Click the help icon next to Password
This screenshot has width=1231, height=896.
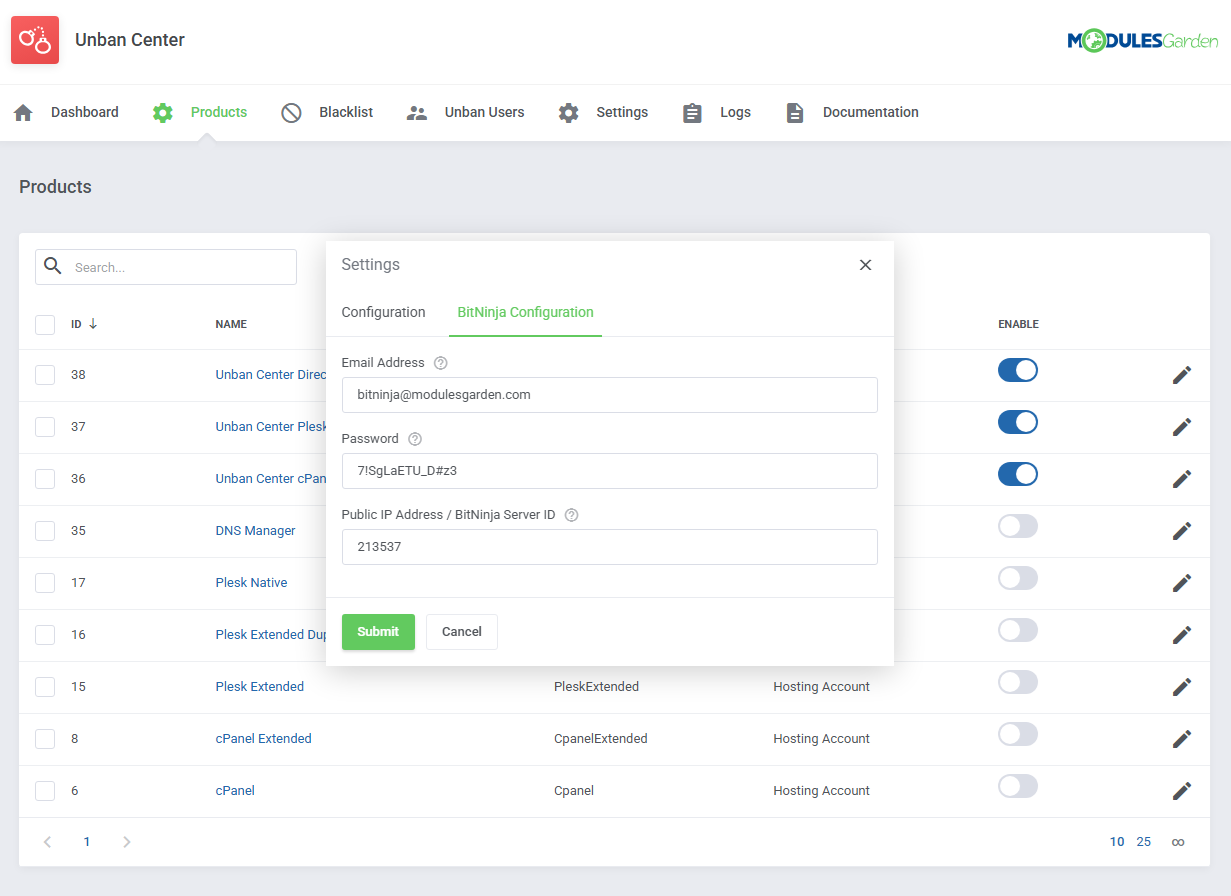pos(415,439)
